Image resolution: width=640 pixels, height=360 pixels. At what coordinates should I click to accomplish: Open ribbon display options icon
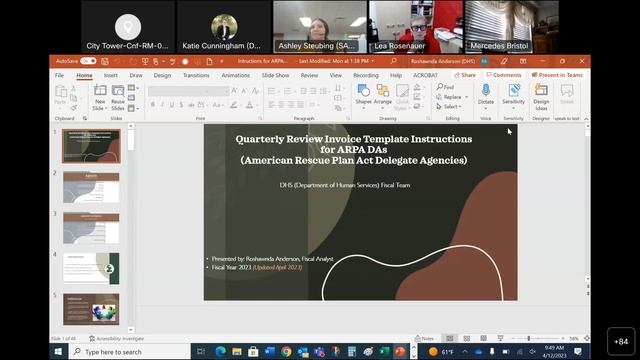click(x=523, y=61)
